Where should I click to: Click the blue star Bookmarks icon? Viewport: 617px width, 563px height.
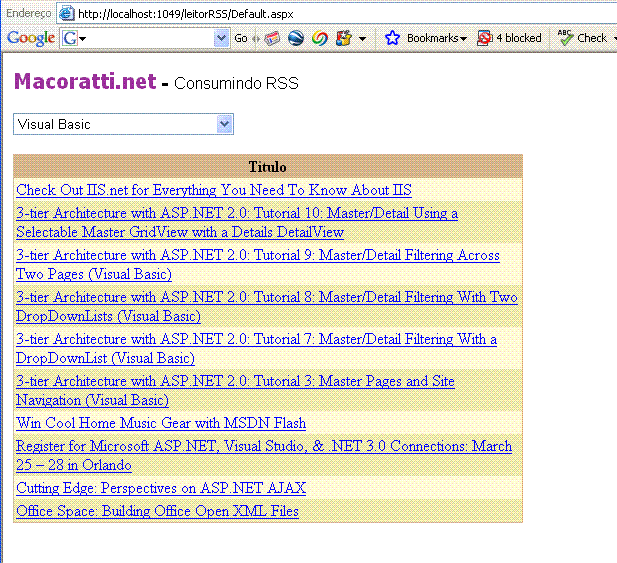click(x=392, y=38)
